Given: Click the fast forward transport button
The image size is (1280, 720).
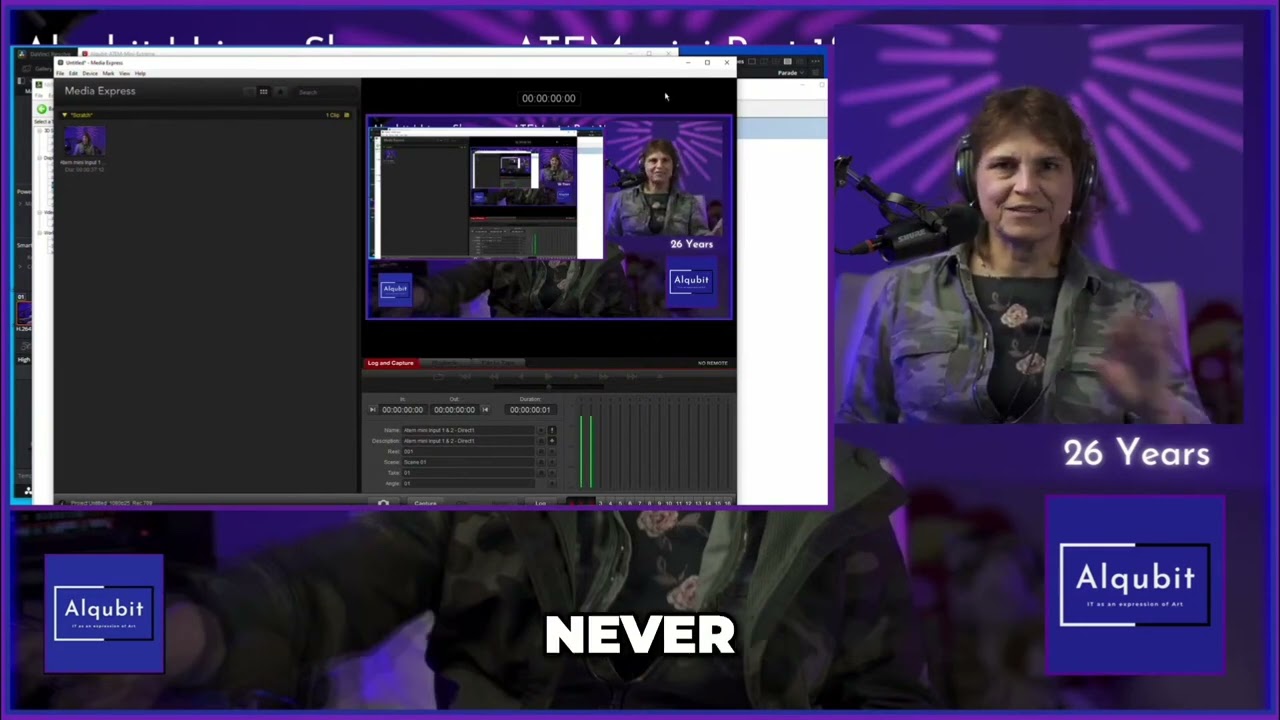Looking at the screenshot, I should pyautogui.click(x=603, y=376).
